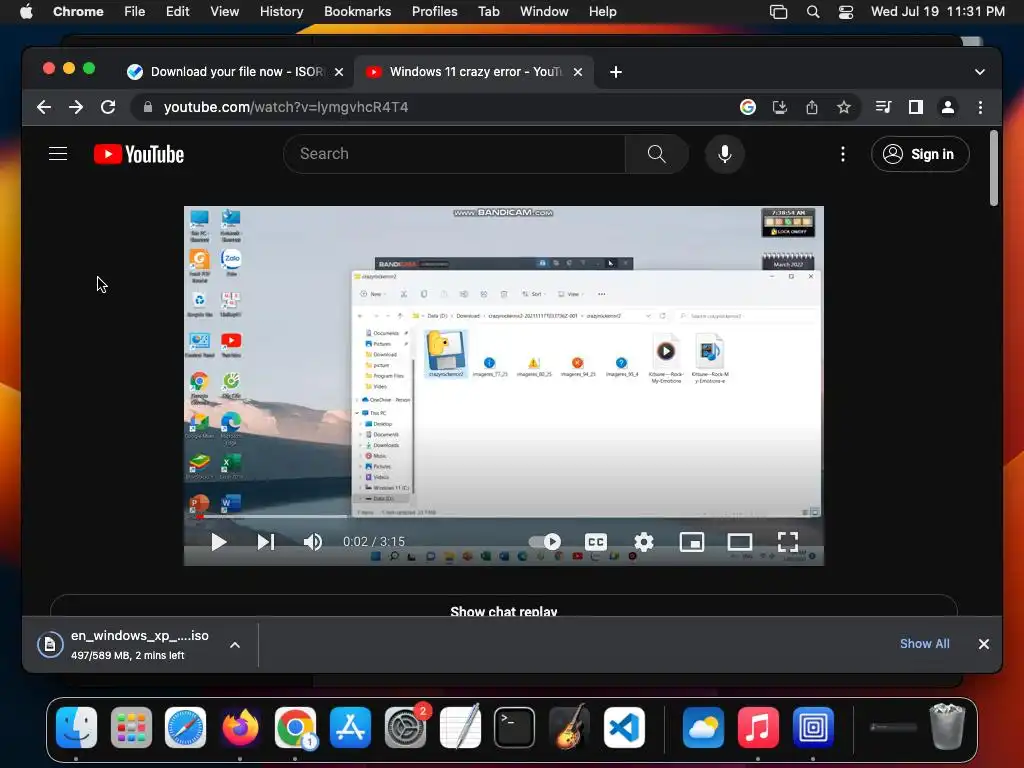Open the Tab menu
Viewport: 1024px width, 768px height.
pos(488,11)
